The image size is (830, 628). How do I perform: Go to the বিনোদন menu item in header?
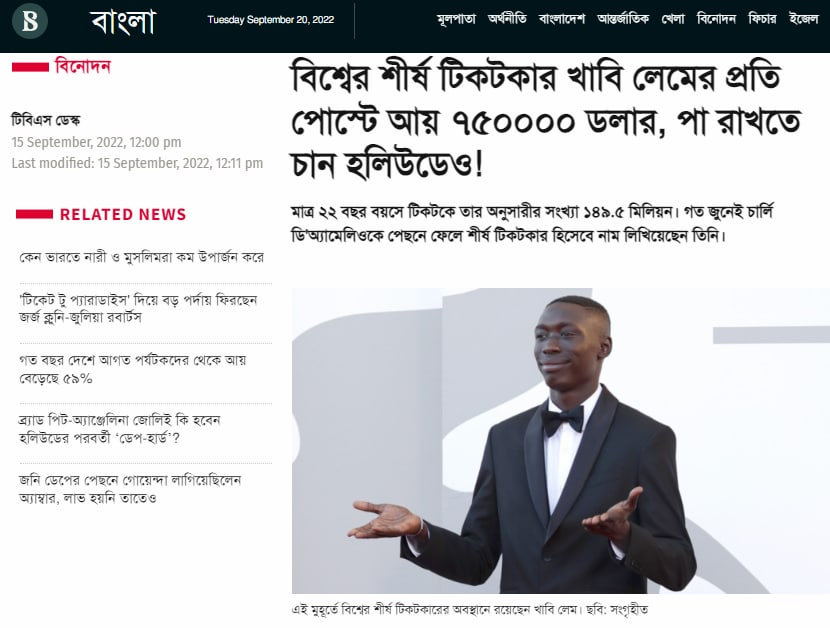click(716, 20)
